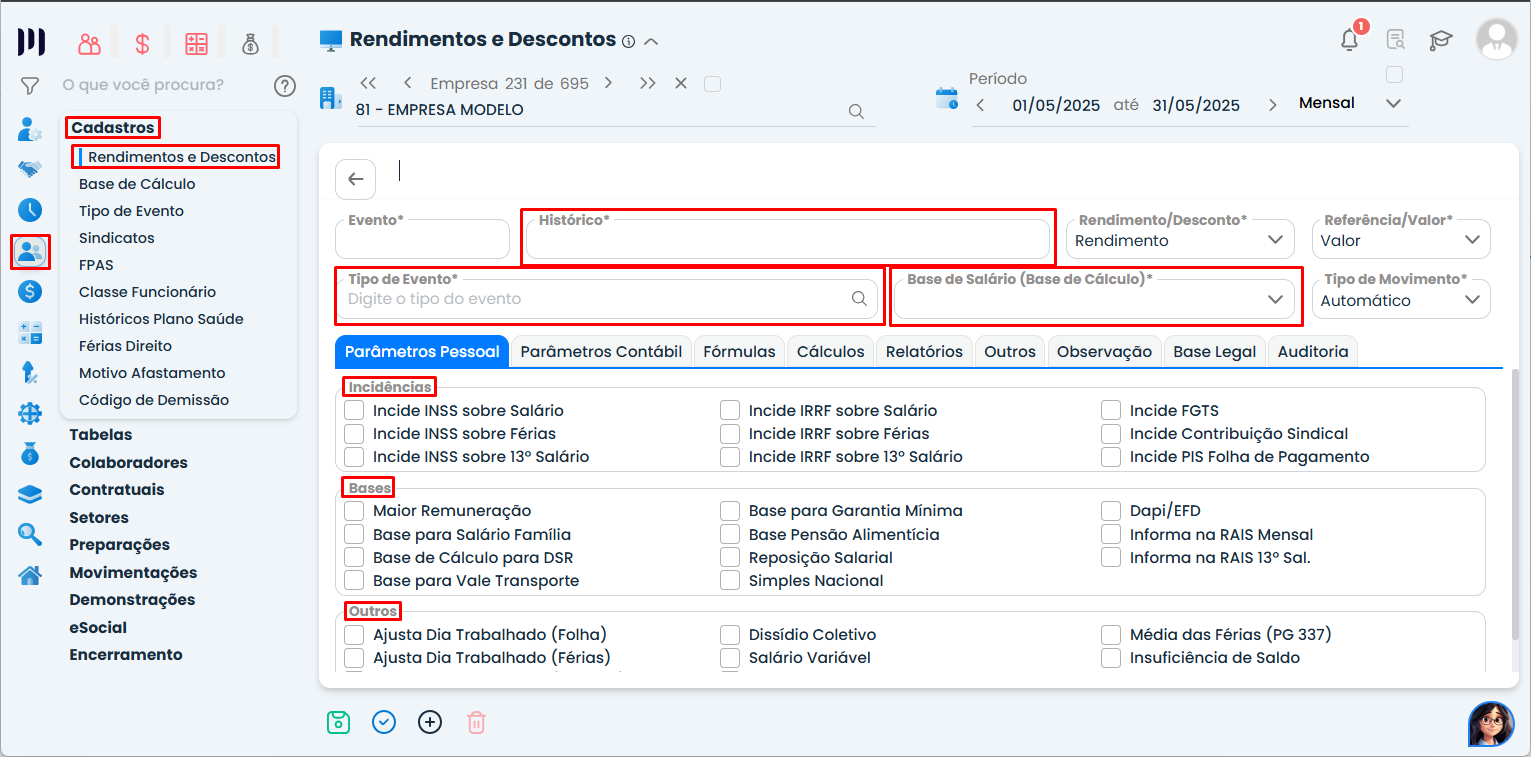Click the red trash delete icon
The width and height of the screenshot is (1531, 757).
(476, 722)
